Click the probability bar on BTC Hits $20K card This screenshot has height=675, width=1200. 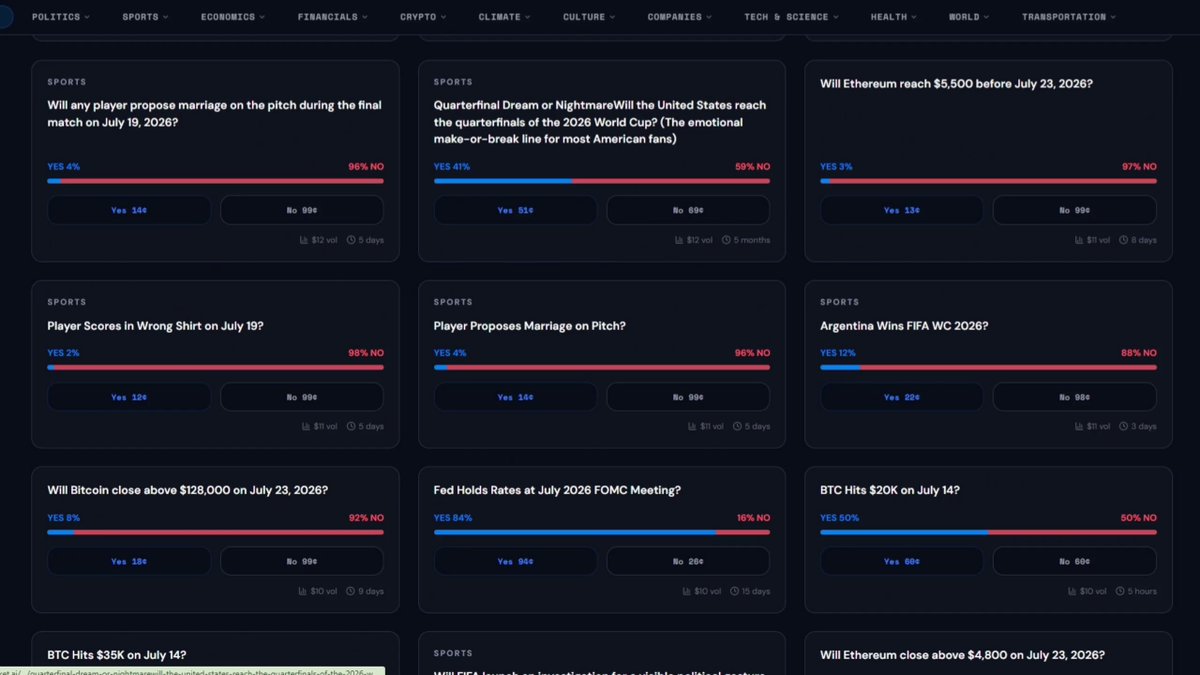point(988,532)
